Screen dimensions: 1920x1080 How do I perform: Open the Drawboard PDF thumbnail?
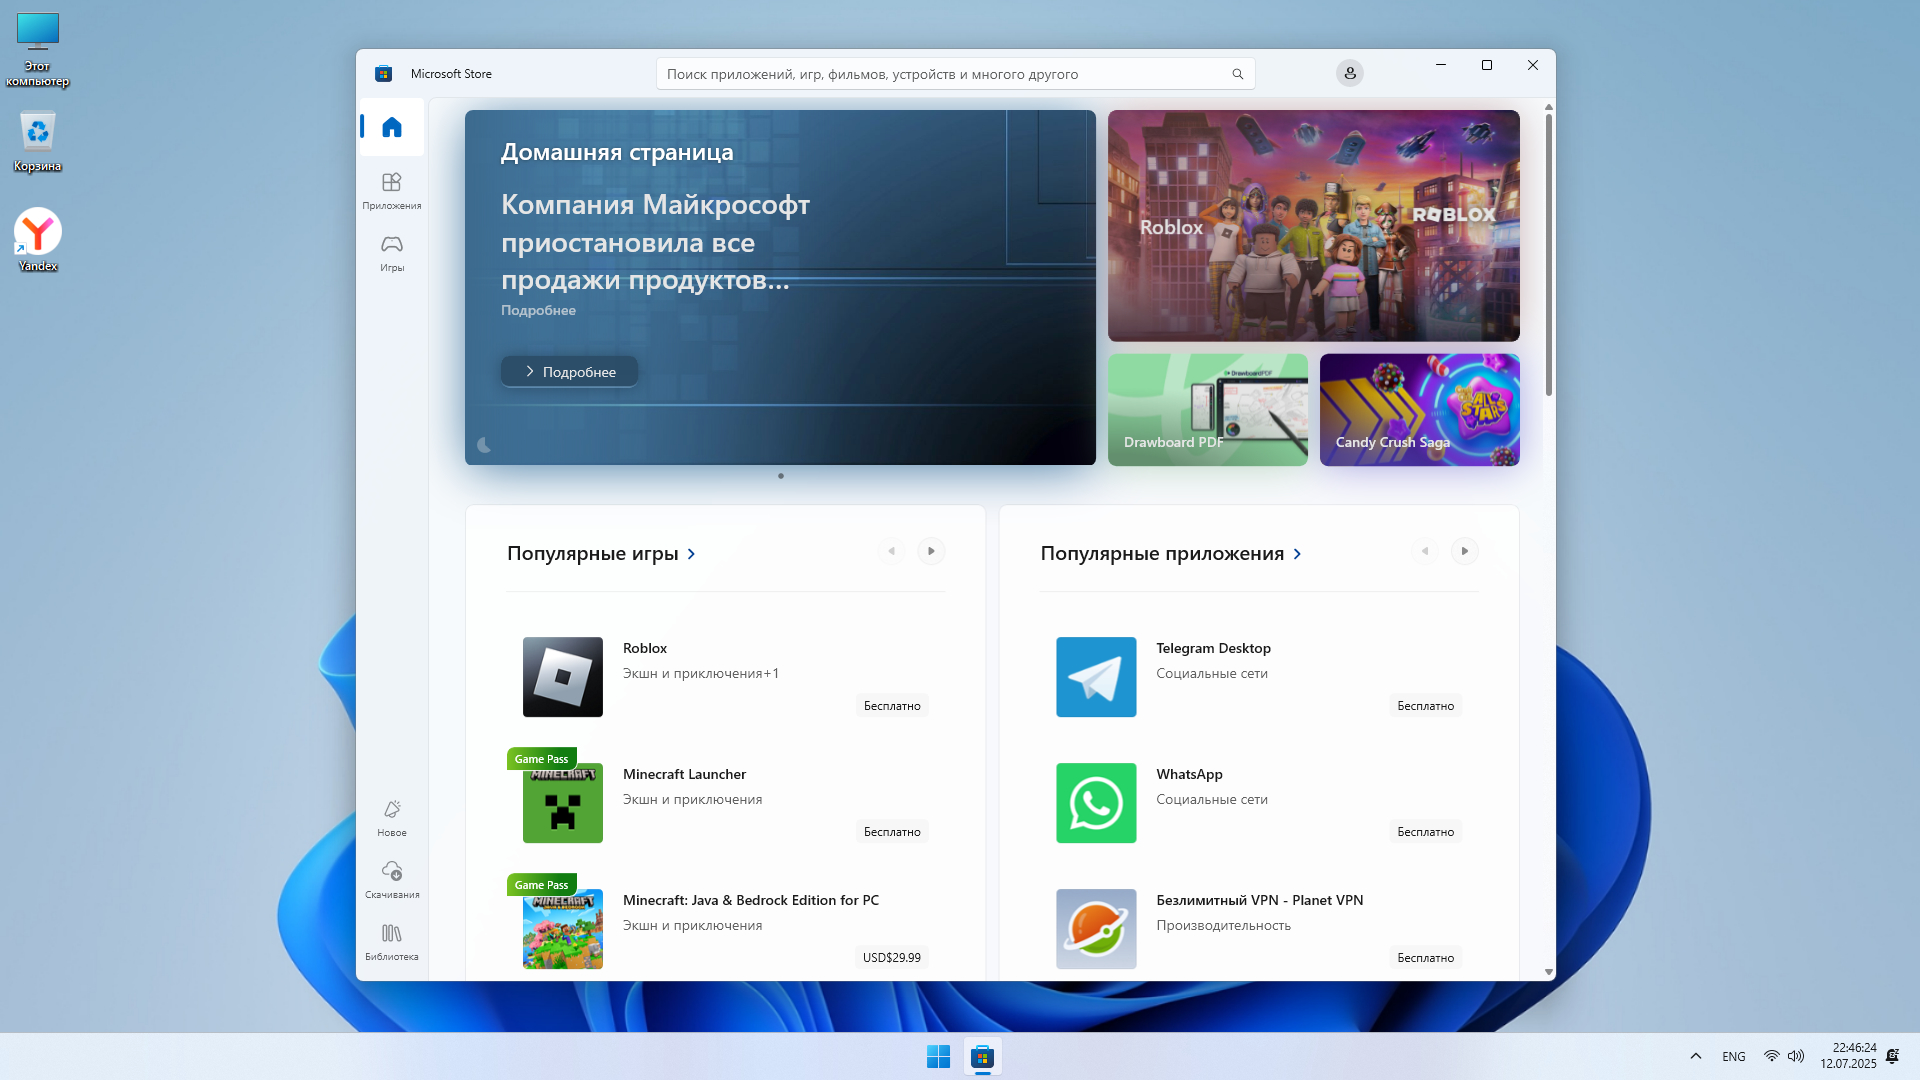pyautogui.click(x=1207, y=410)
